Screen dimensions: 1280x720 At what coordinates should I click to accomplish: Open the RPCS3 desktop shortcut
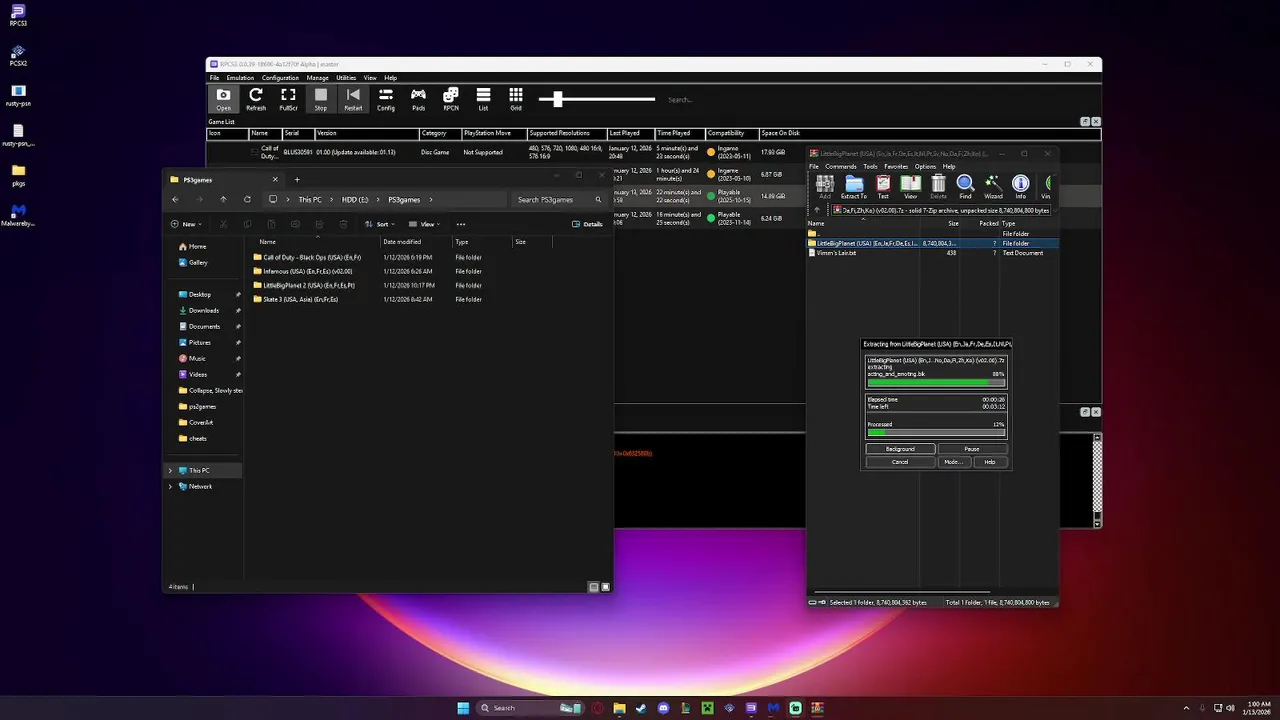(18, 16)
